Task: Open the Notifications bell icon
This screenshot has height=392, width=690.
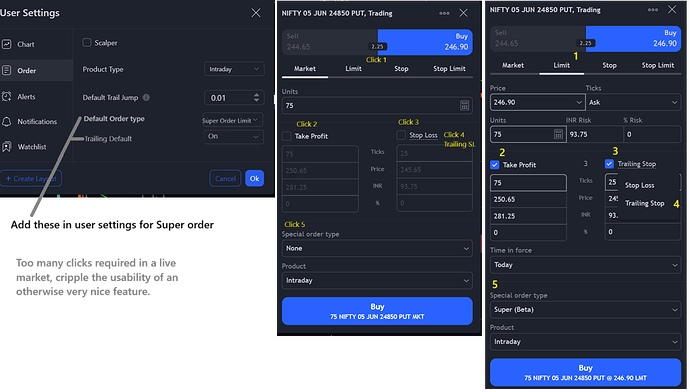Action: click(x=7, y=121)
